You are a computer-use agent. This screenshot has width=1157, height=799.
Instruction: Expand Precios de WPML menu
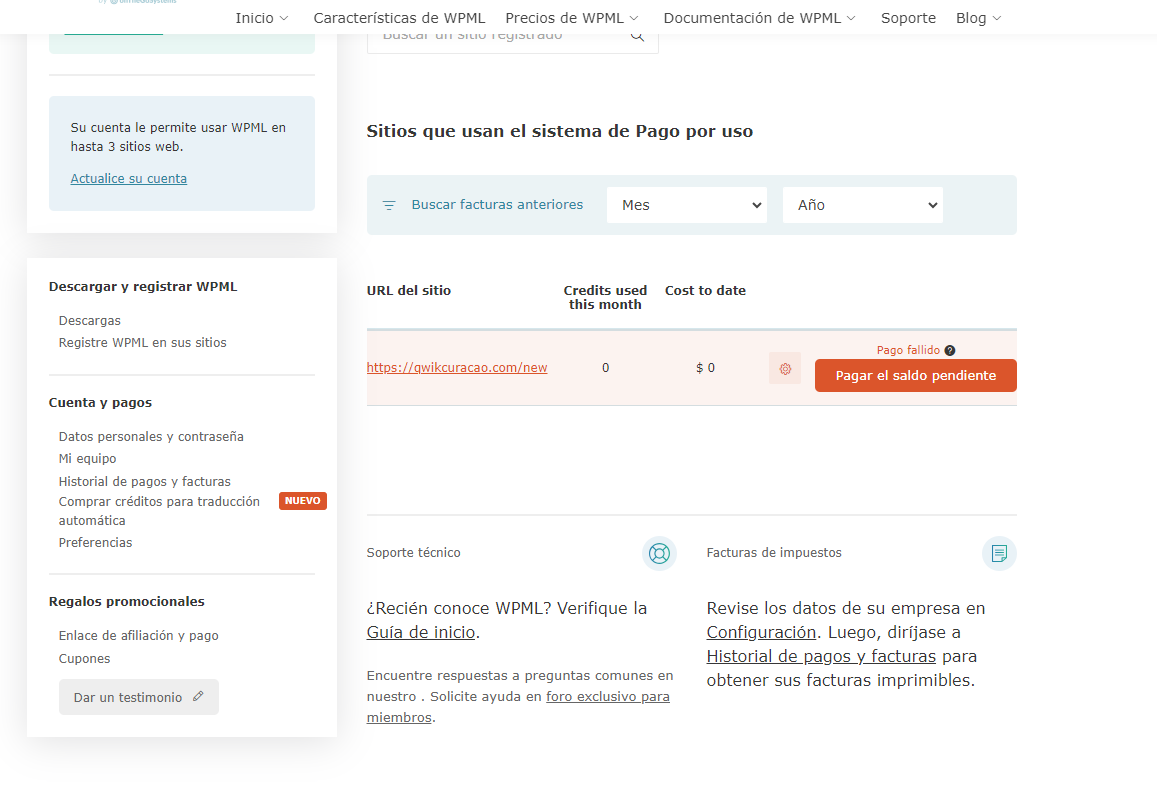coord(572,18)
